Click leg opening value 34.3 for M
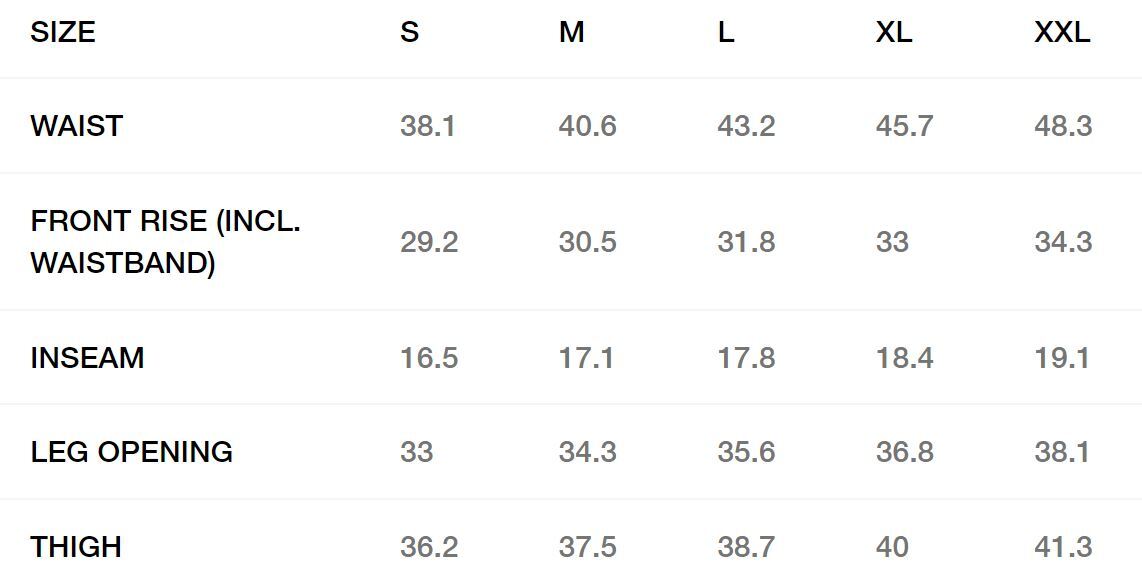Viewport: 1142px width, 584px height. [x=587, y=452]
